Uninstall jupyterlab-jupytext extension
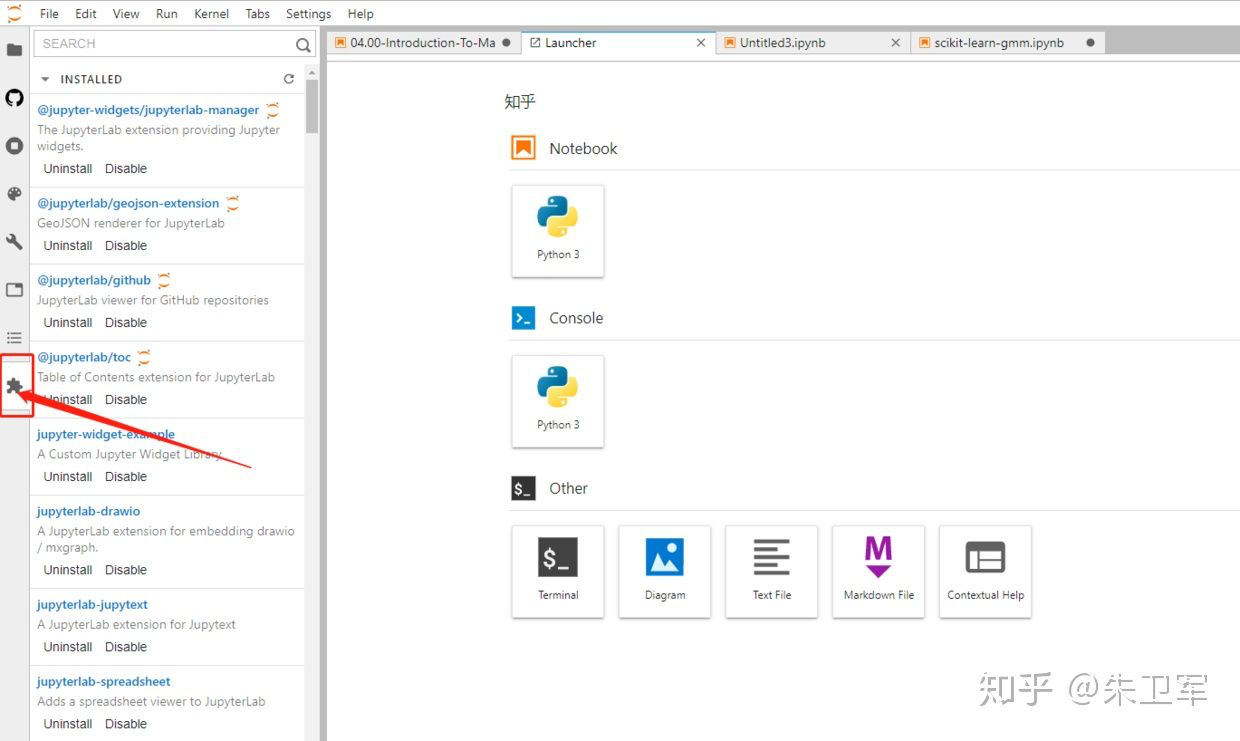 pos(68,647)
